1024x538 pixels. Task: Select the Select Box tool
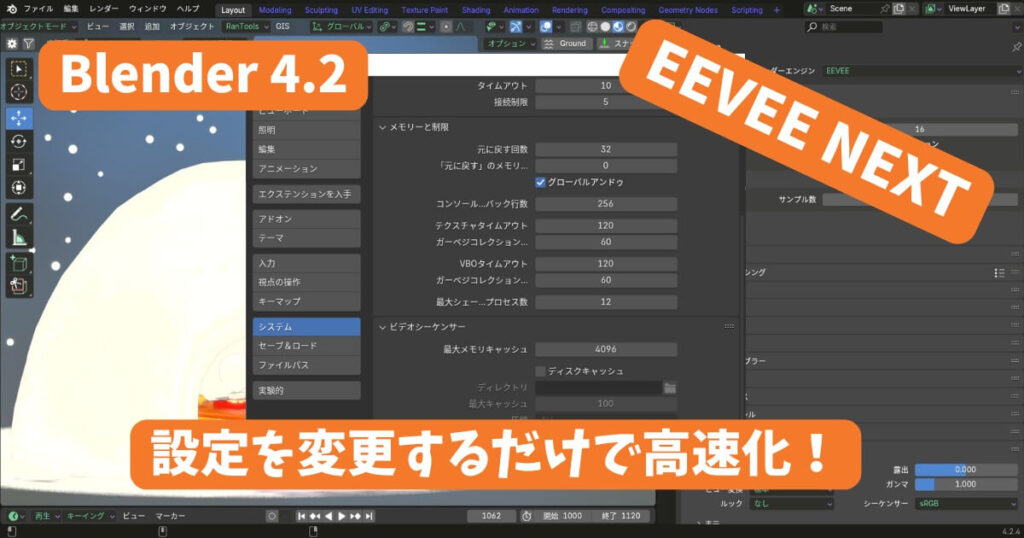19,69
